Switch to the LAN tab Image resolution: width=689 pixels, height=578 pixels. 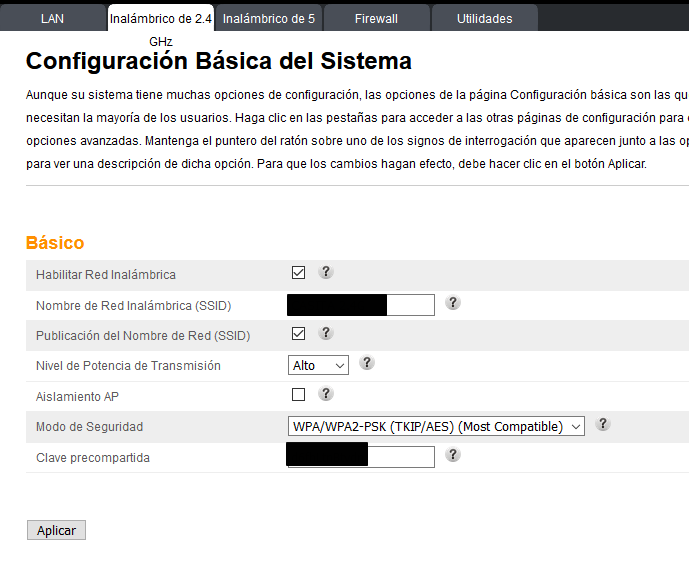(x=52, y=18)
